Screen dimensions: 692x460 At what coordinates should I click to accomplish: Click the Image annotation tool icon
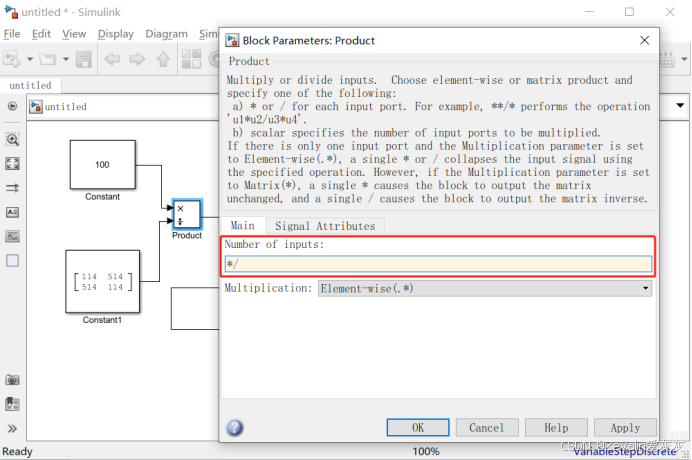coord(12,237)
